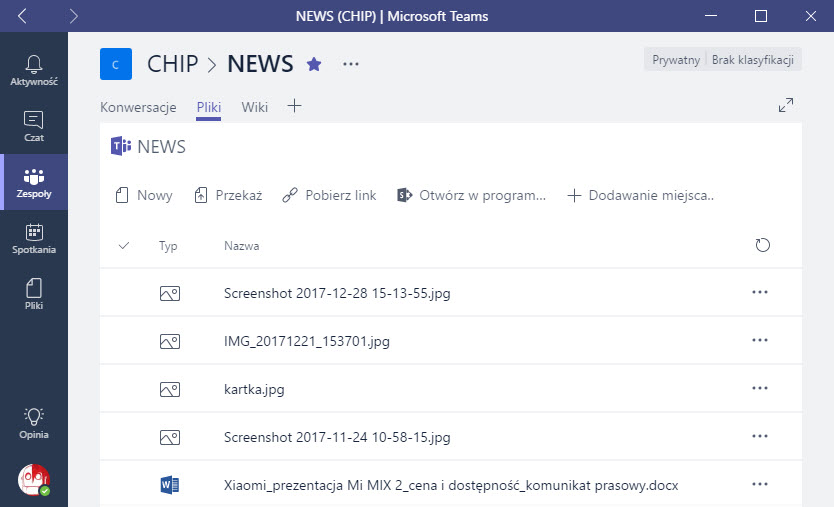Viewport: 834px width, 507px height.
Task: Click the Przekaż upload button
Action: point(228,195)
